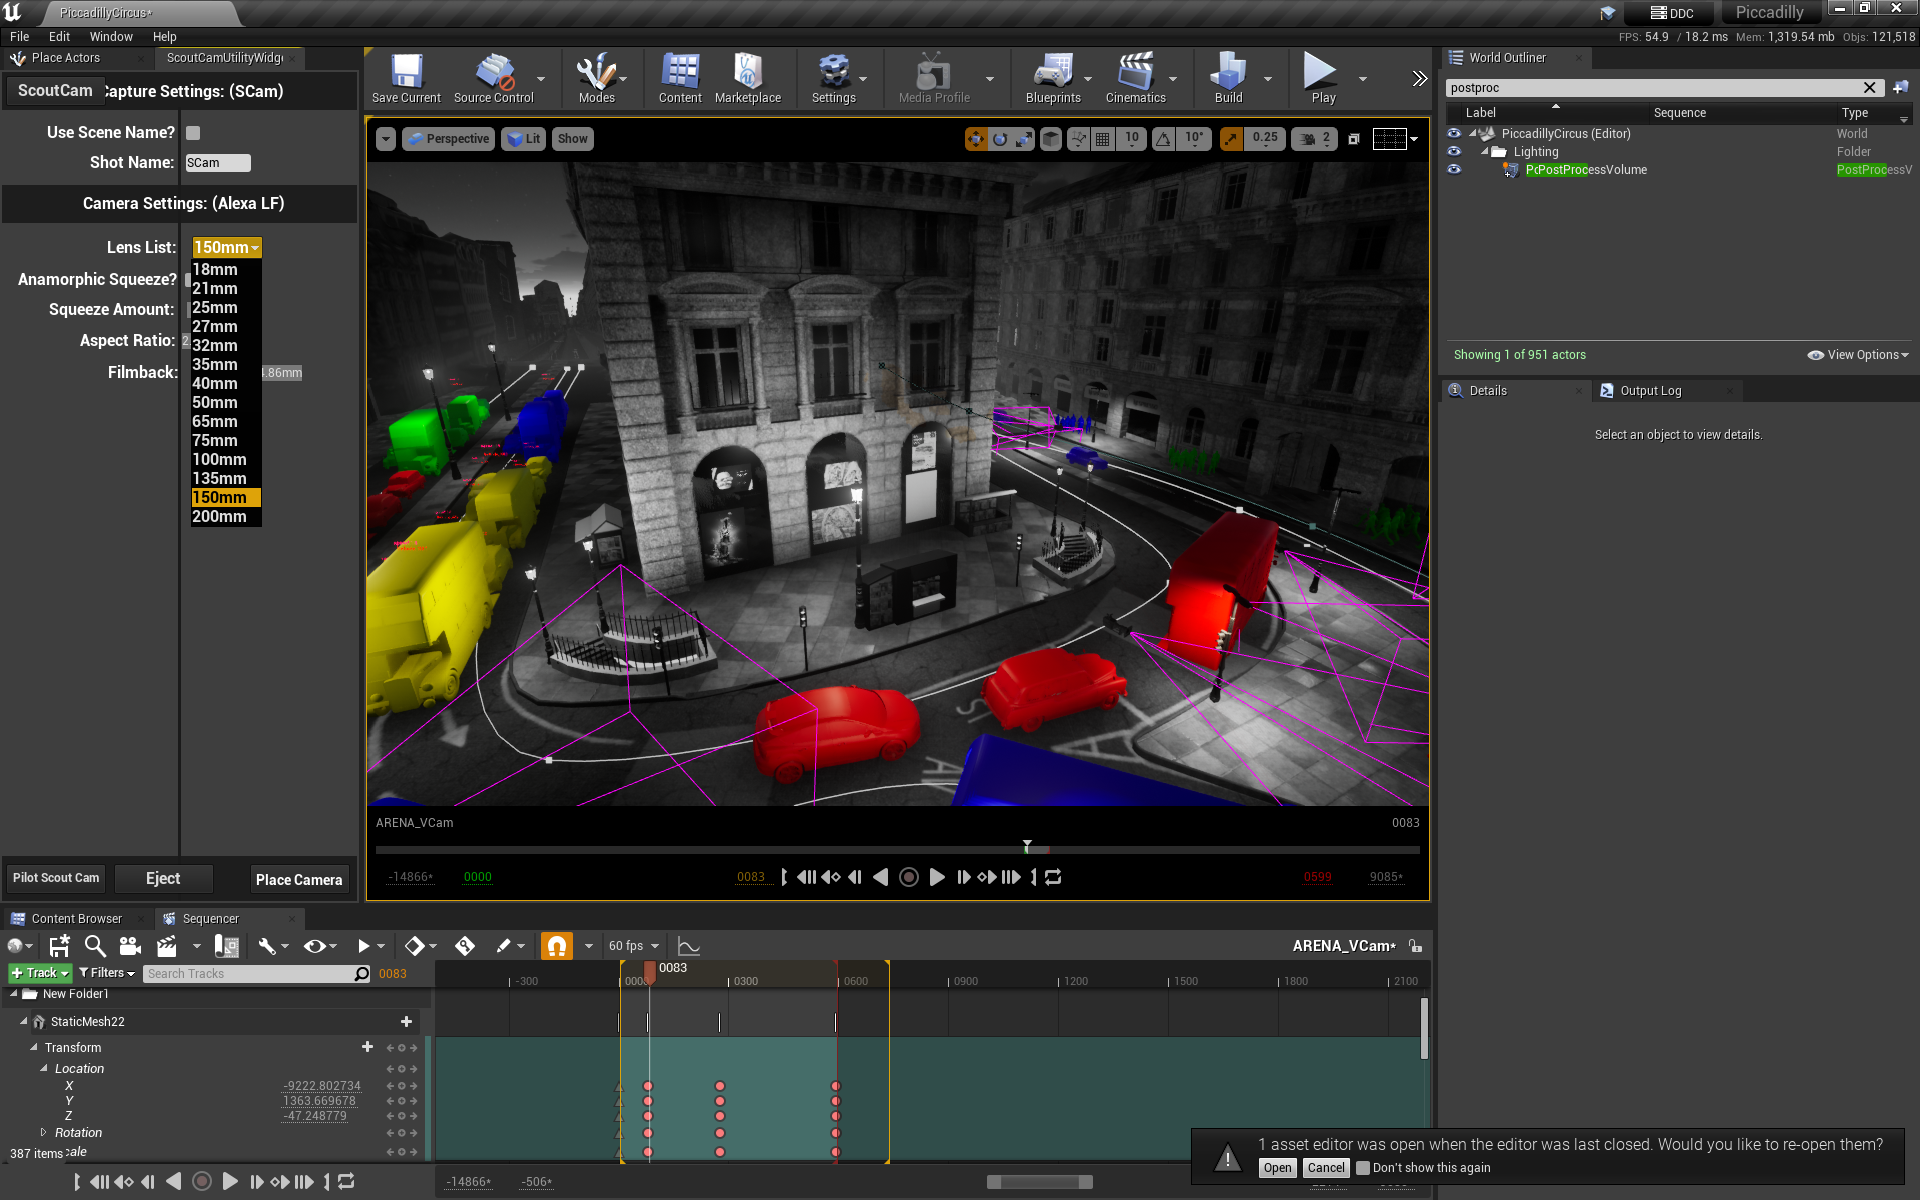Click the Sequencer render movie clapperboard icon
The width and height of the screenshot is (1920, 1200).
tap(167, 946)
